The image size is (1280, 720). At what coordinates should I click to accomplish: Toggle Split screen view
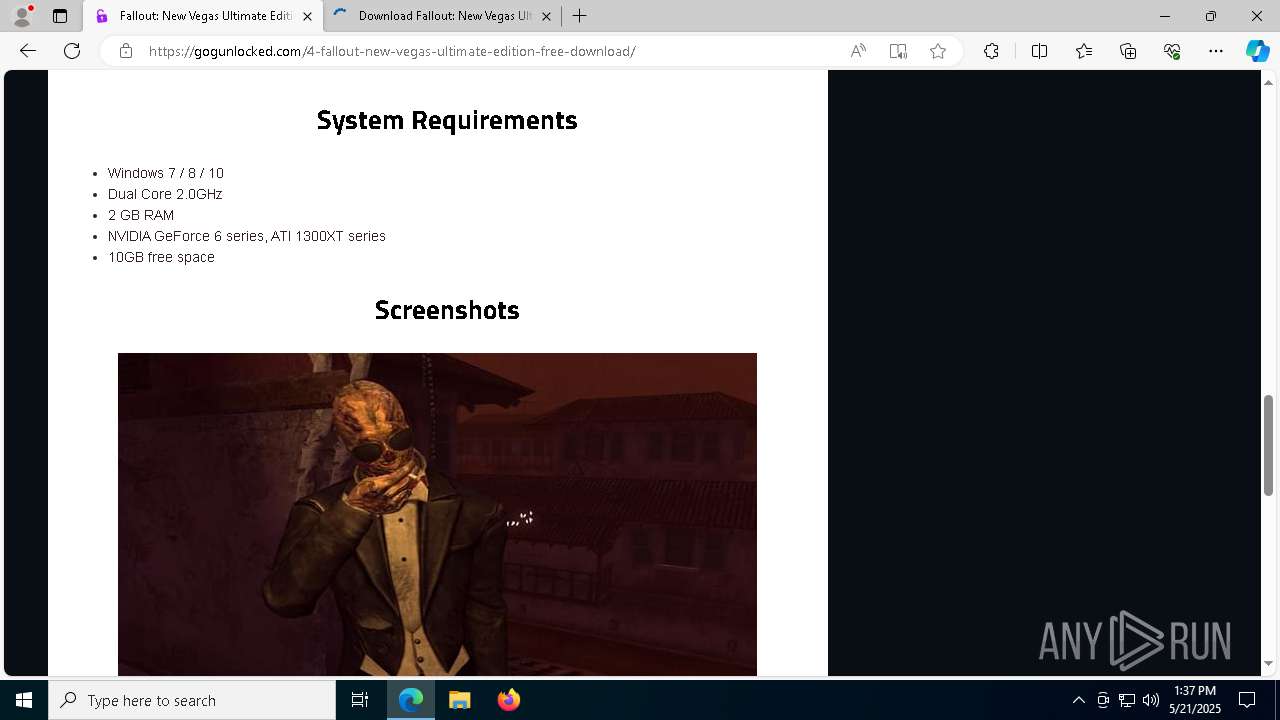coord(1039,51)
